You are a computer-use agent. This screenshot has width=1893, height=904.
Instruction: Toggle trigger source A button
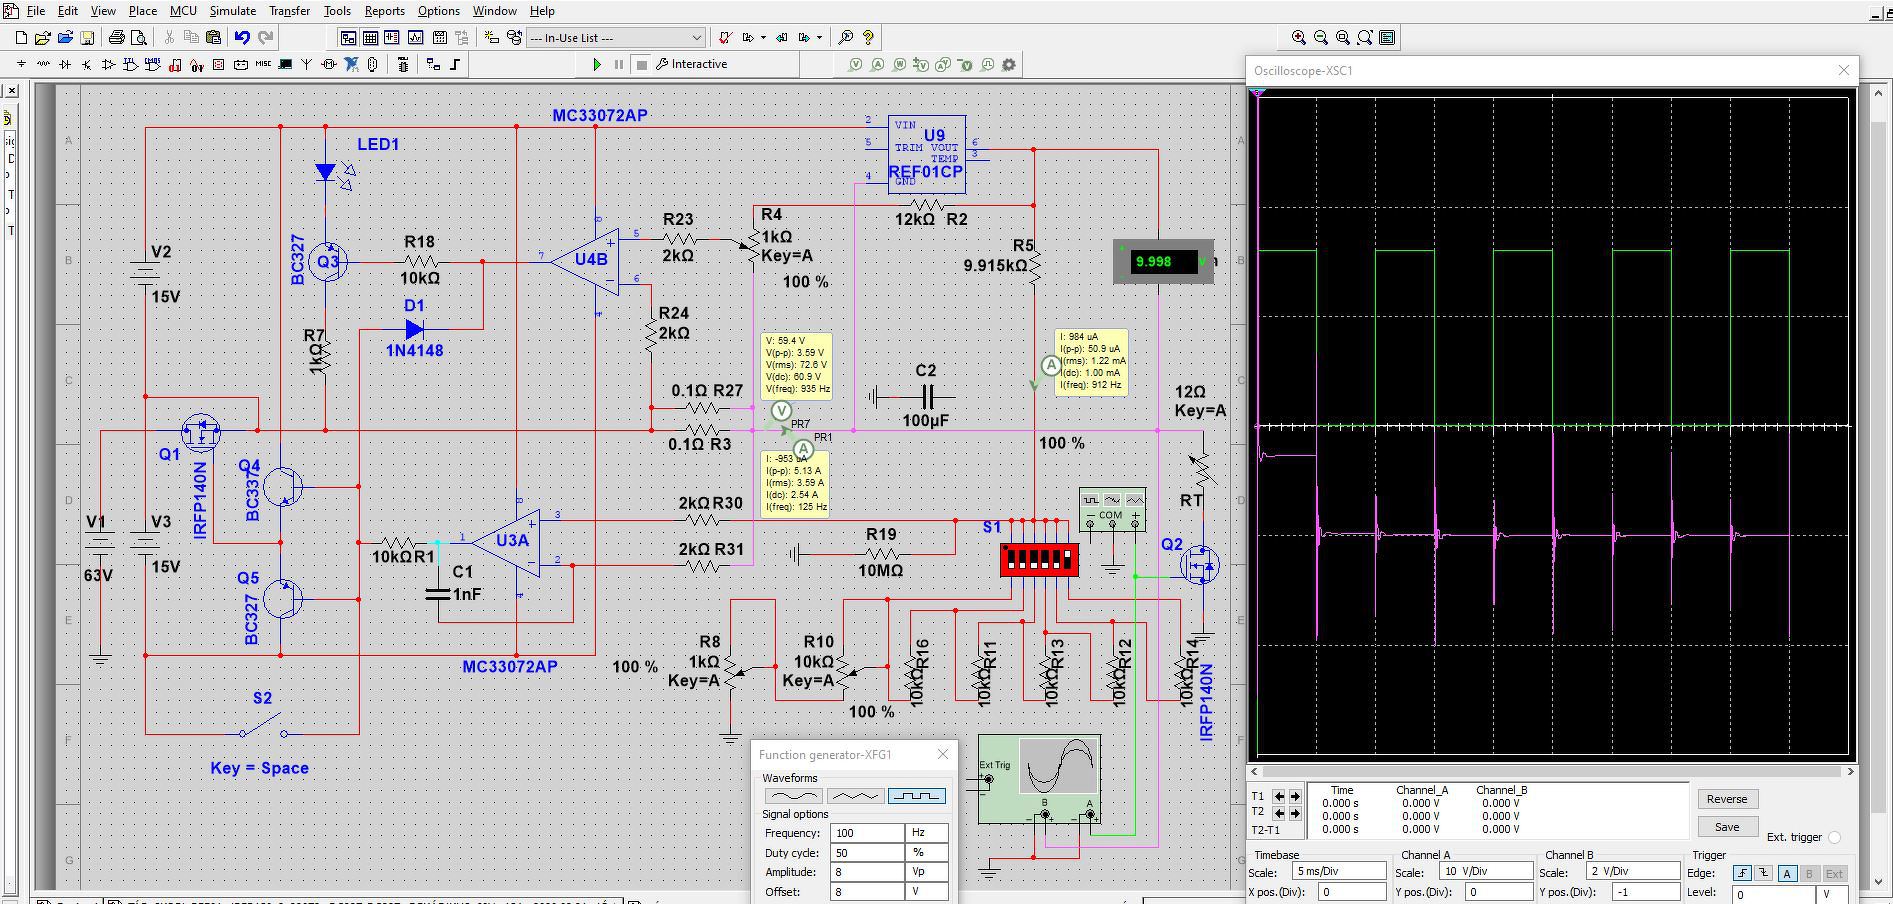point(1787,874)
